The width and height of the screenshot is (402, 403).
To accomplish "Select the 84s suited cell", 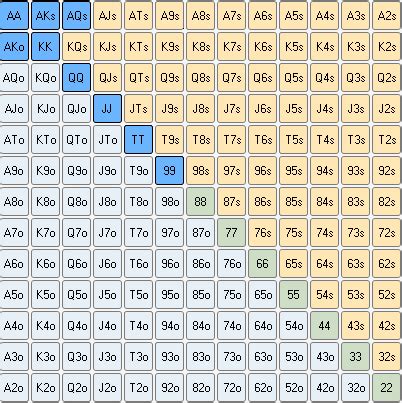I will (324, 201).
